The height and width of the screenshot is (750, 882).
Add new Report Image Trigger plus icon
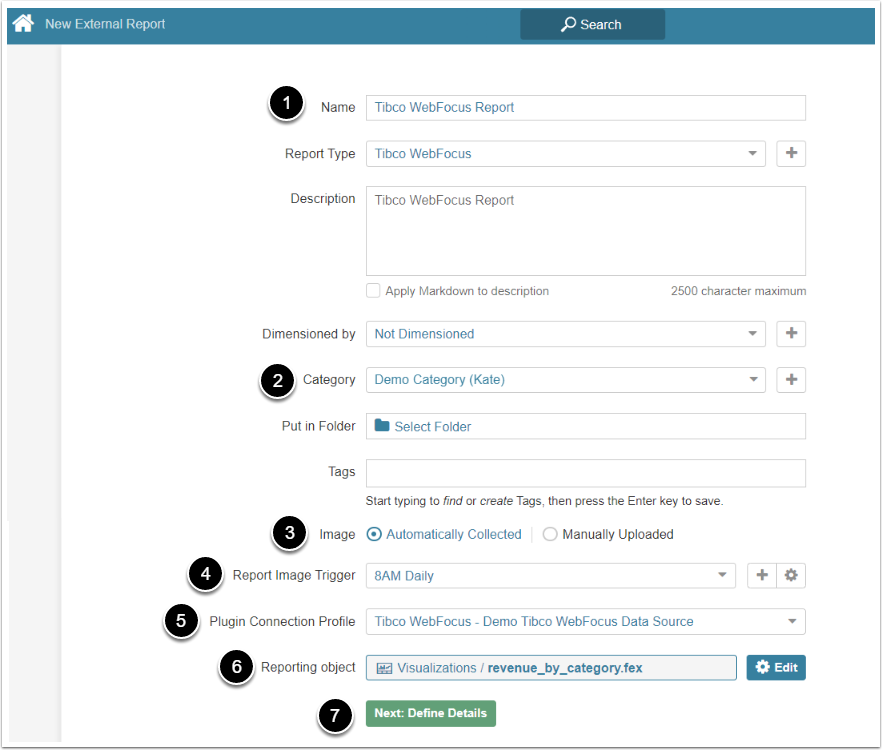762,576
